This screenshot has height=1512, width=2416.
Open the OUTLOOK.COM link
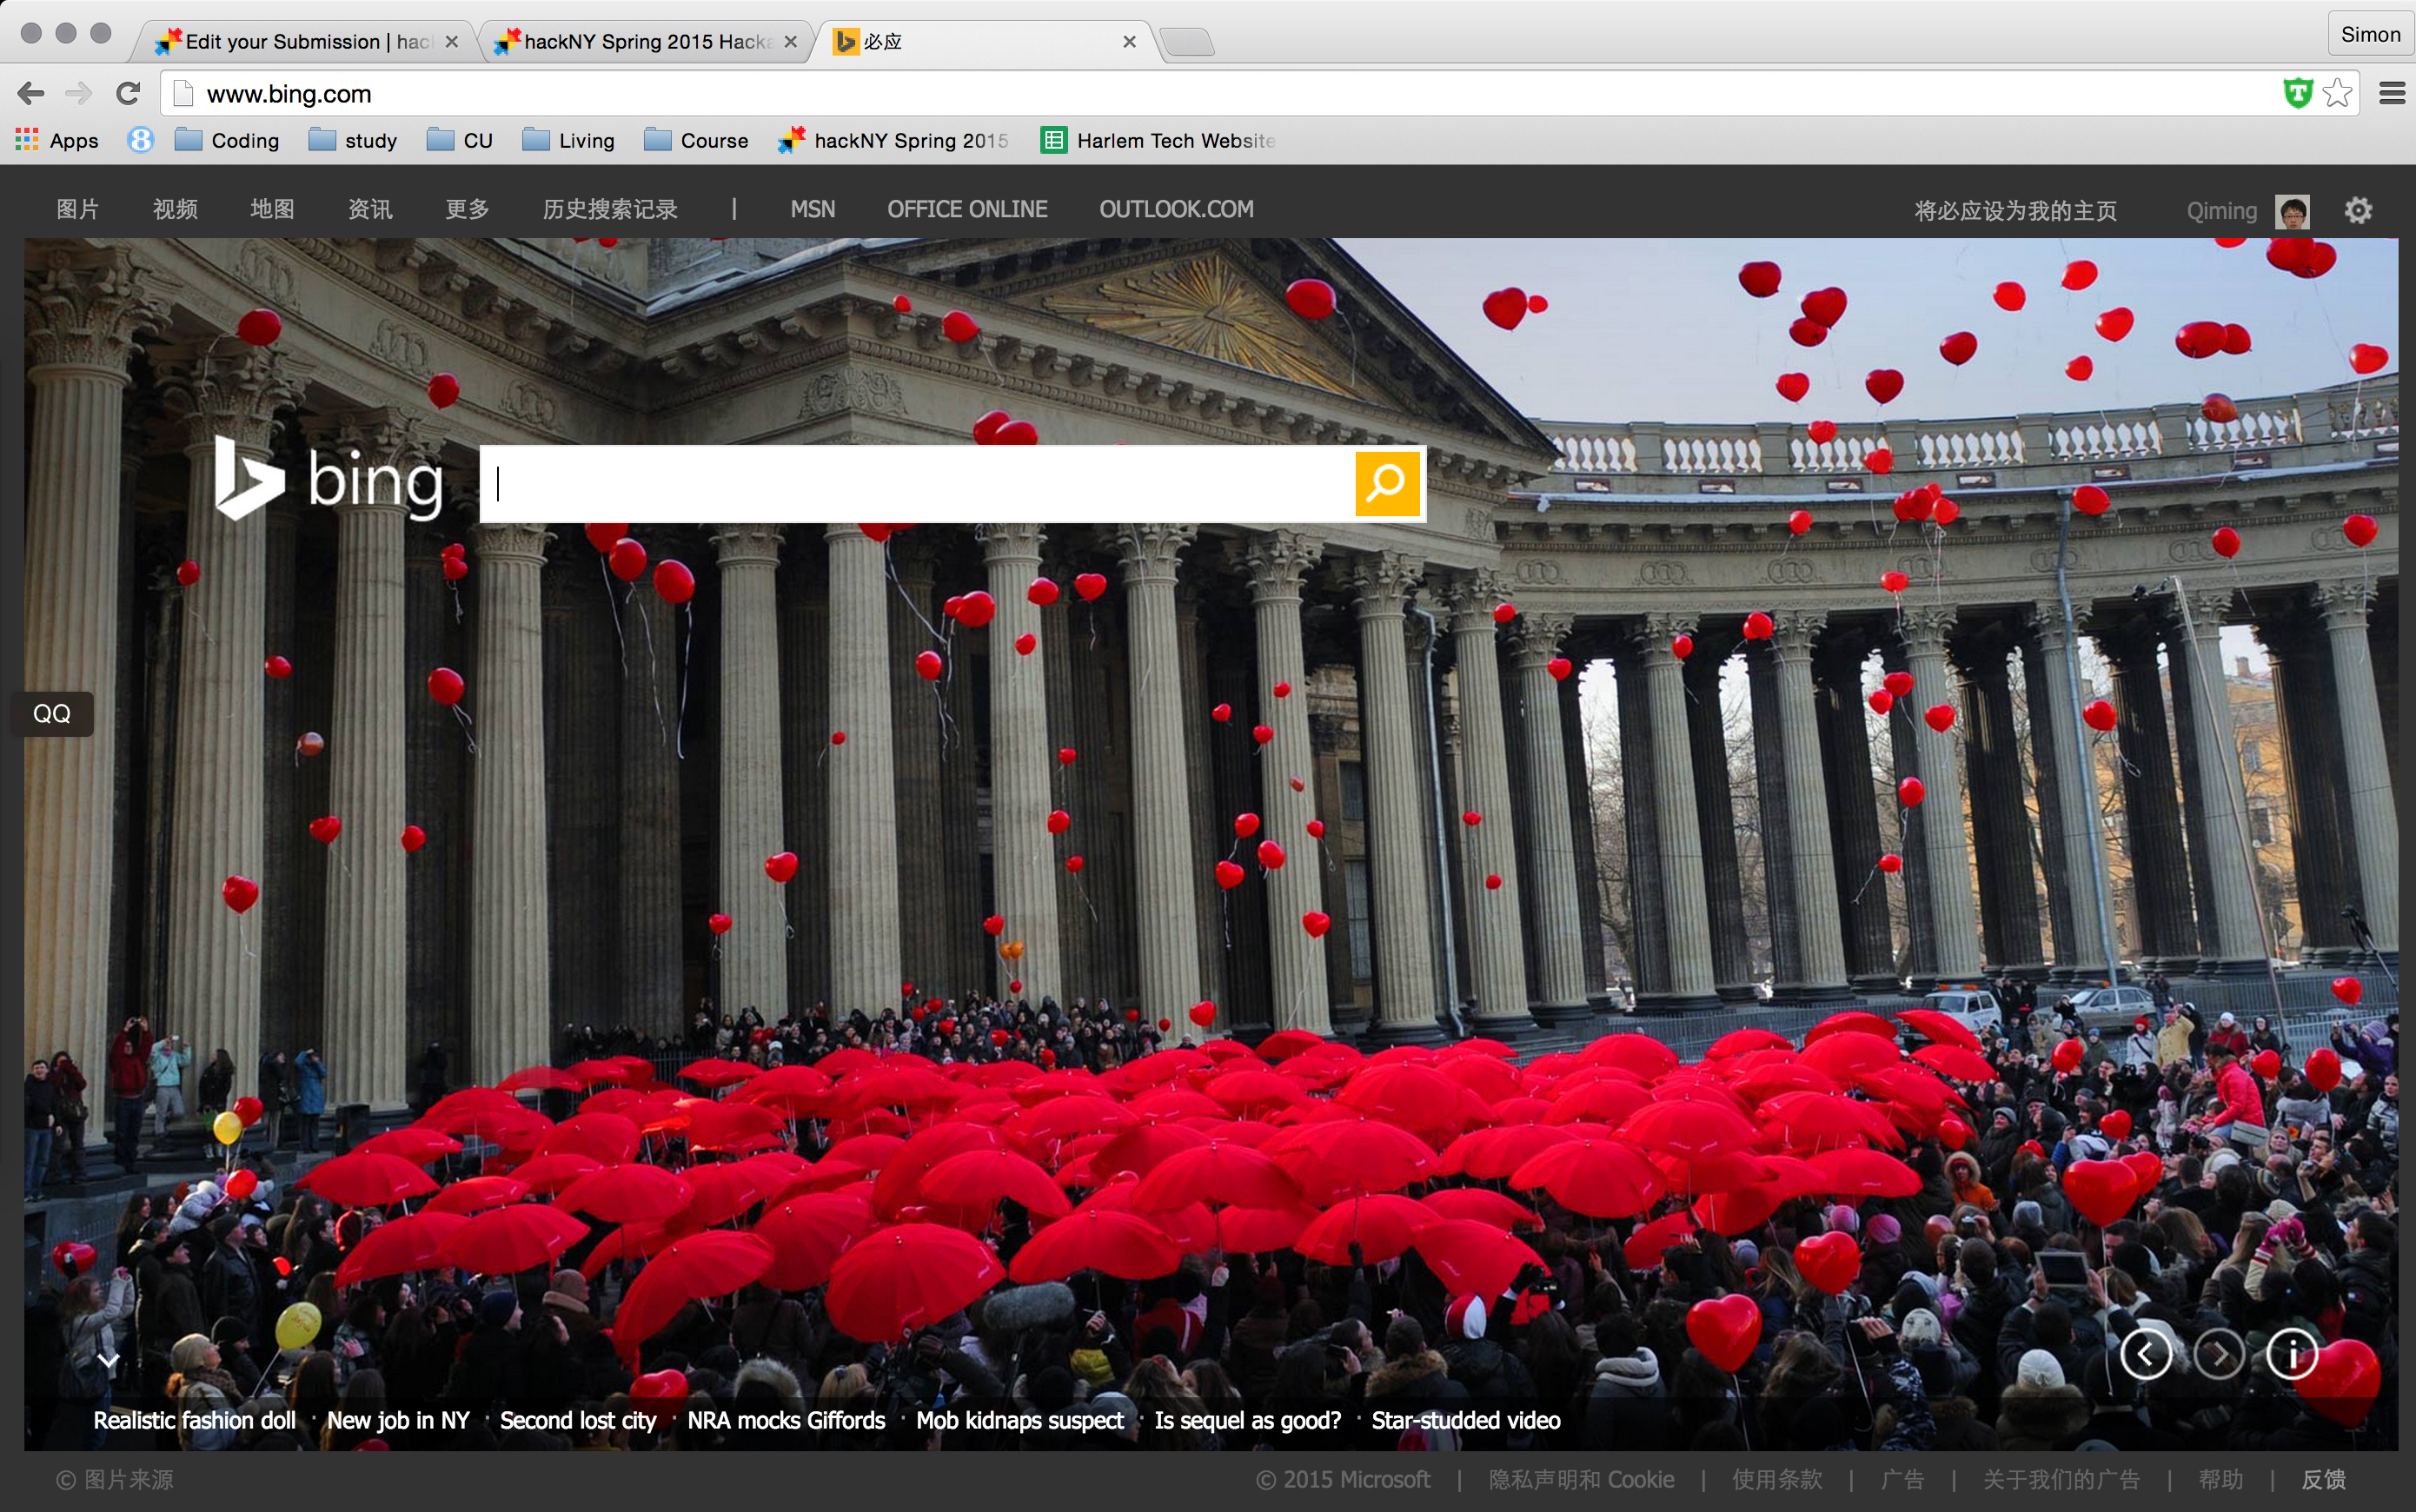pyautogui.click(x=1176, y=209)
